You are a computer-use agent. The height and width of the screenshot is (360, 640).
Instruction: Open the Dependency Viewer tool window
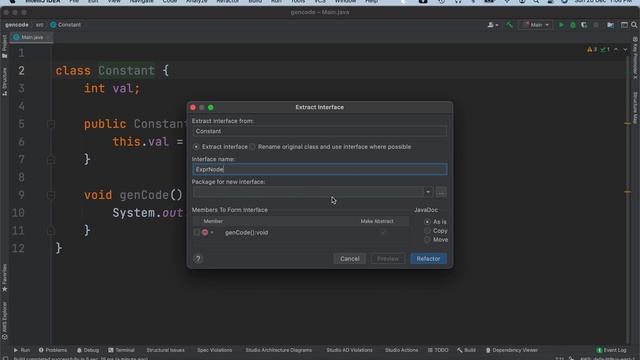coord(511,350)
